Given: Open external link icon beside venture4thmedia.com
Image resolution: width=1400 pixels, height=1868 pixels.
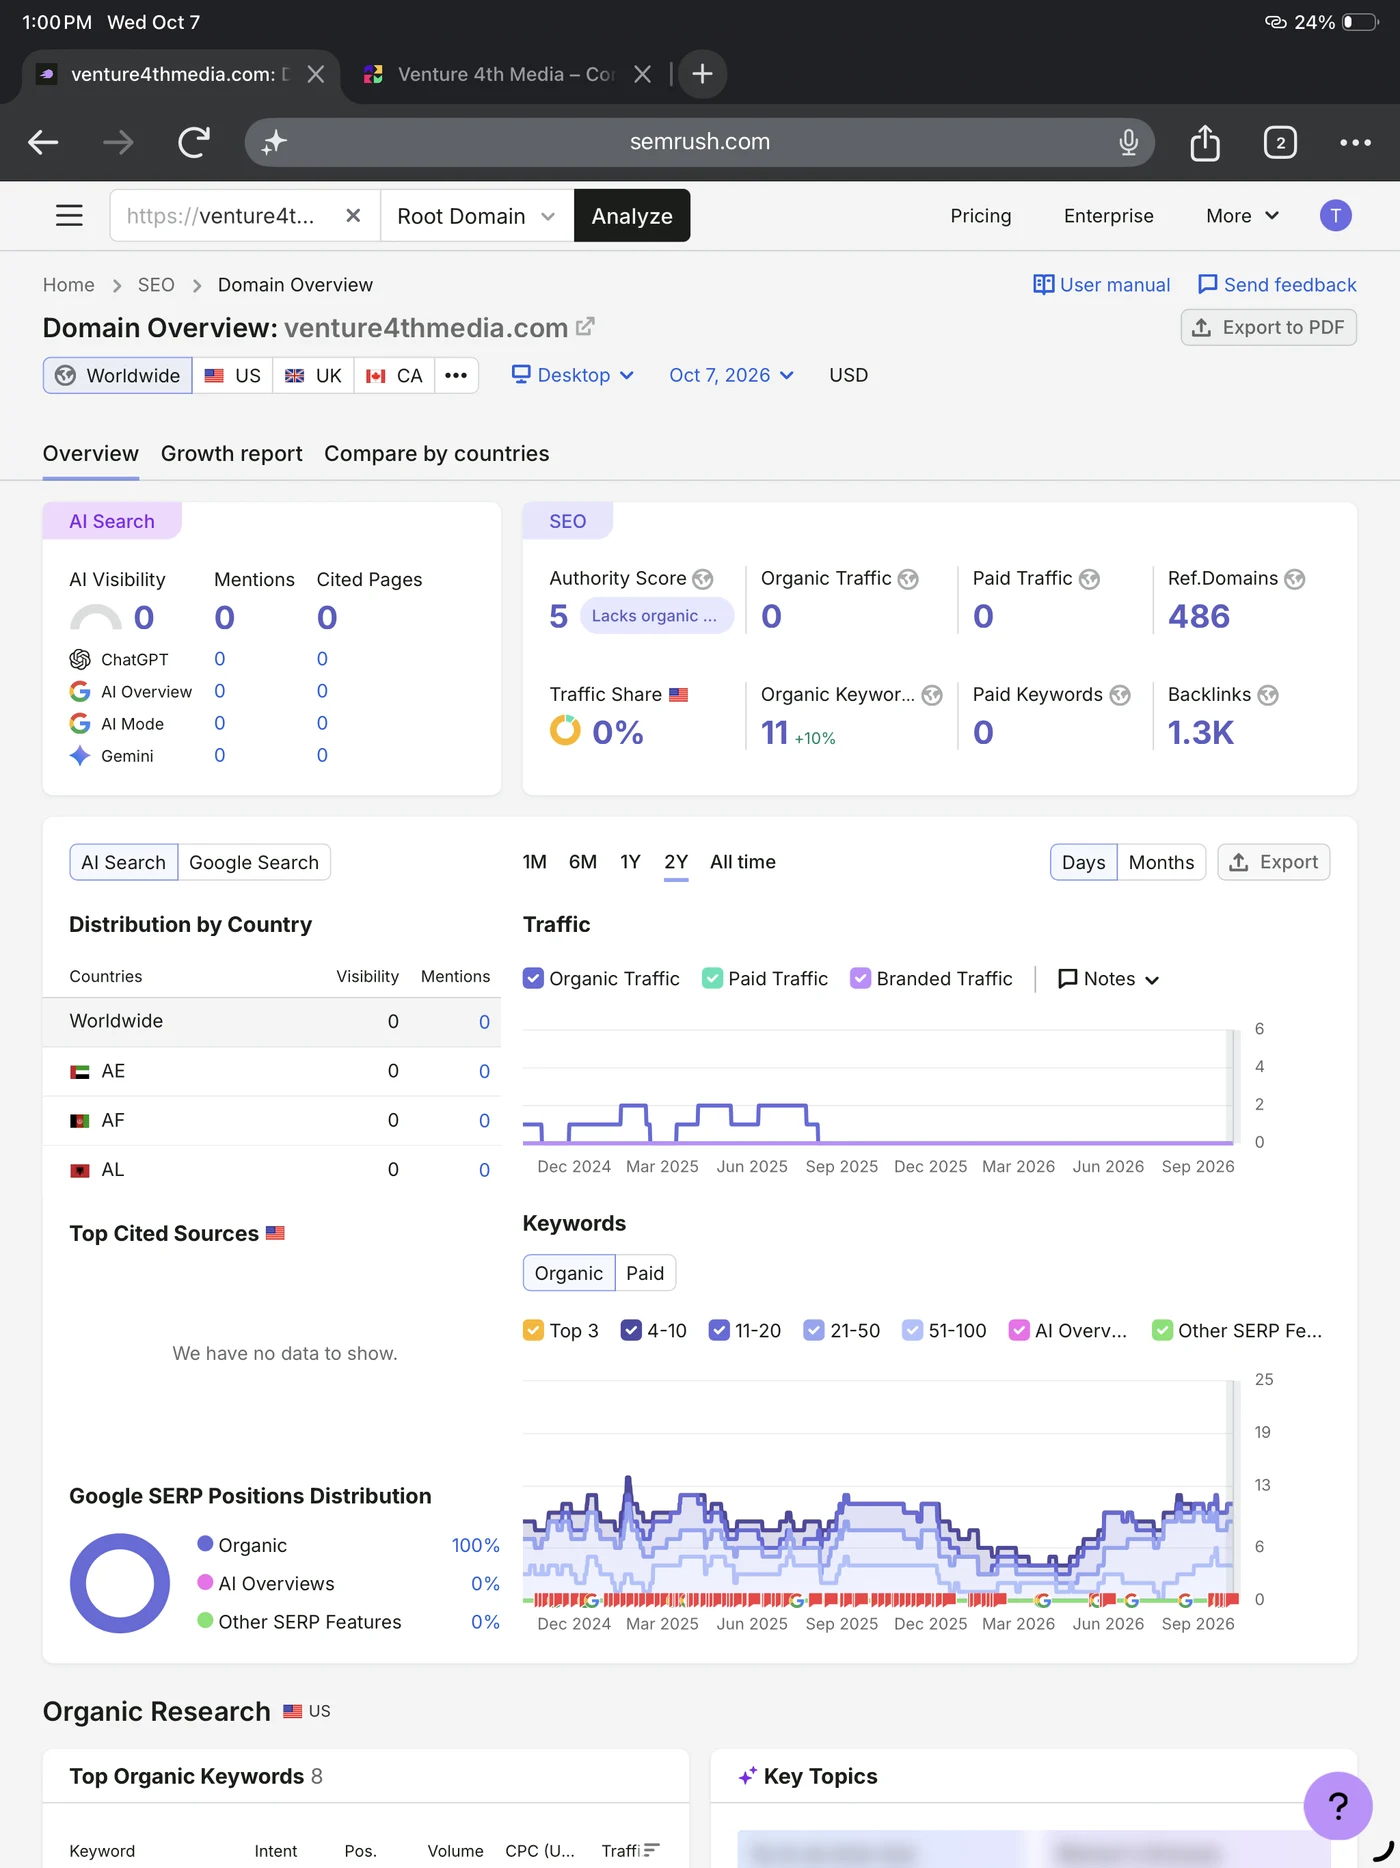Looking at the screenshot, I should [585, 327].
